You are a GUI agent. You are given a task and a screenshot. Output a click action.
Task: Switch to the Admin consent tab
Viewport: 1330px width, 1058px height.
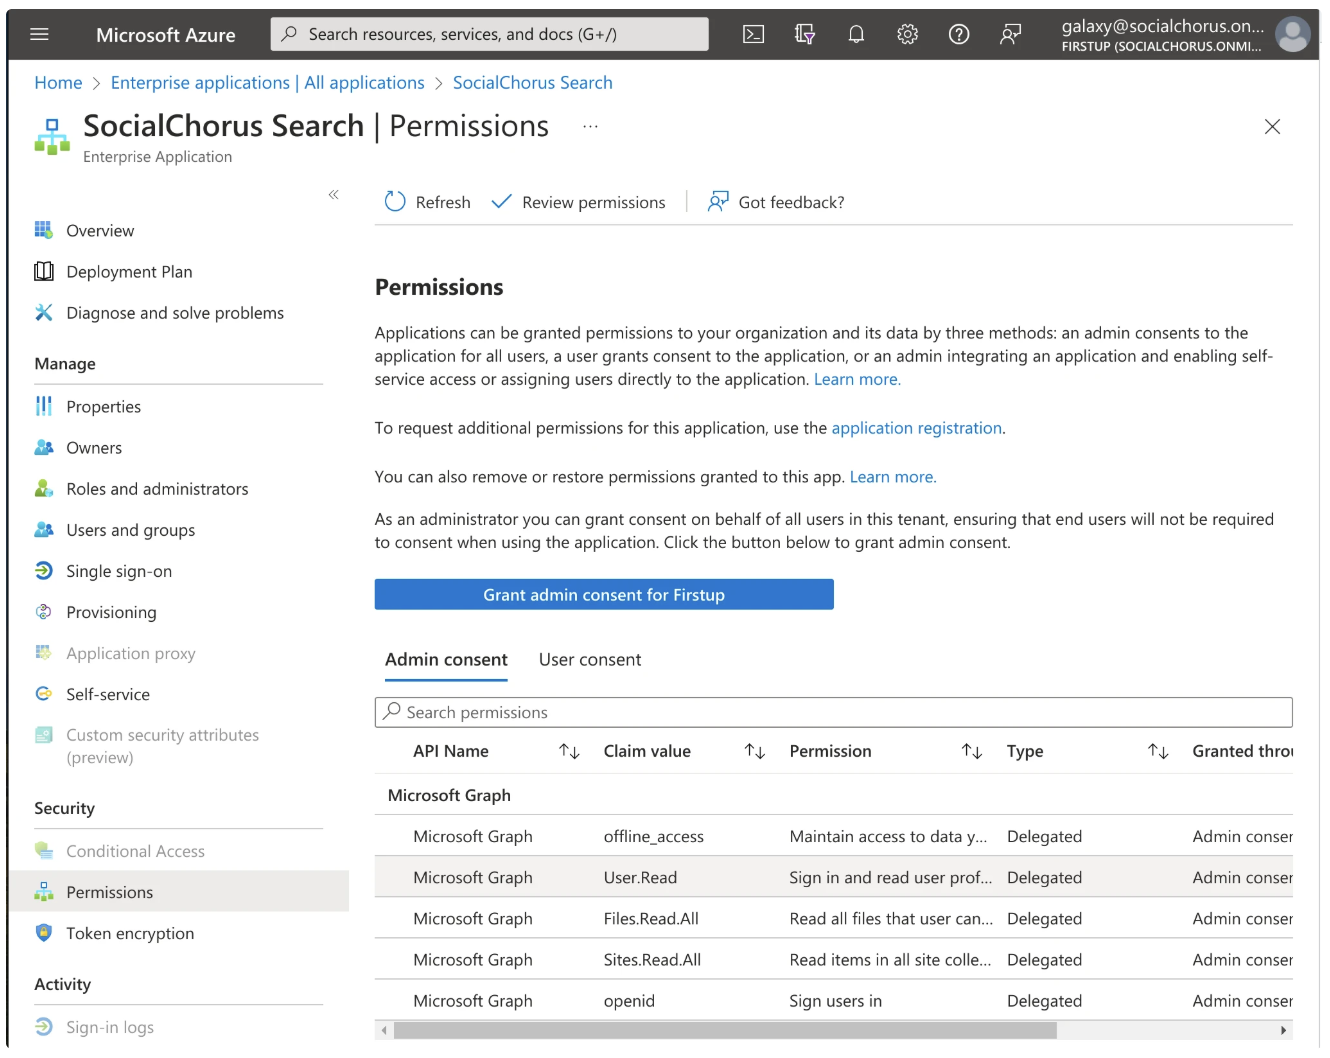coord(446,660)
